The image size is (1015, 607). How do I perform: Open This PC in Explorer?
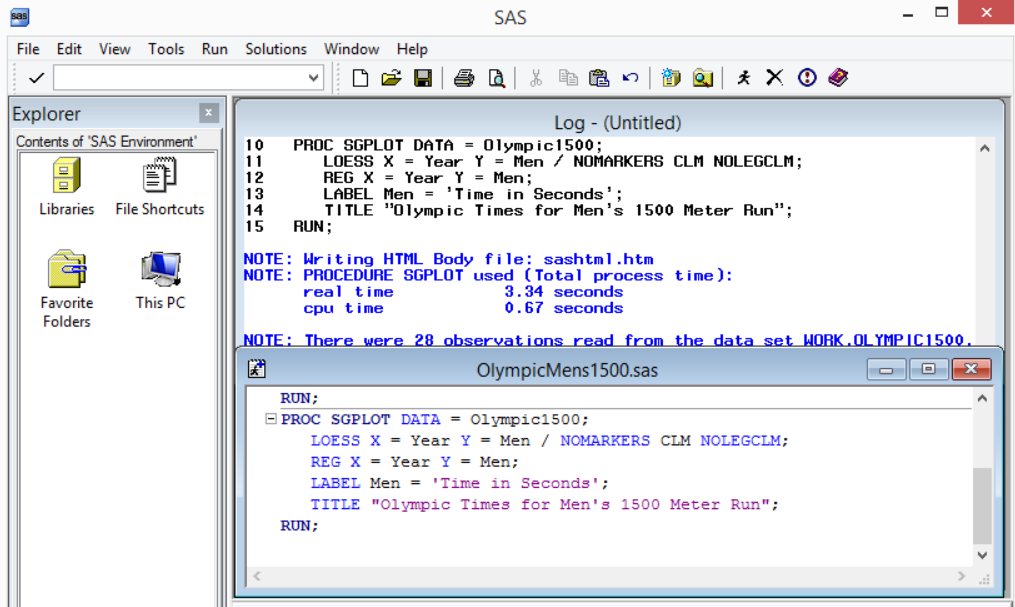coord(161,280)
